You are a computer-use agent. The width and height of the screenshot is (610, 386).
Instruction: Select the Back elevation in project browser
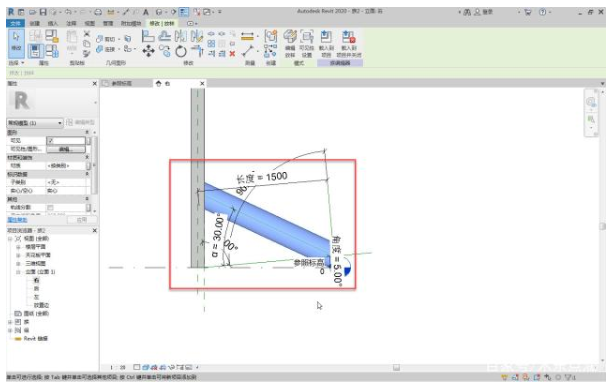point(36,289)
